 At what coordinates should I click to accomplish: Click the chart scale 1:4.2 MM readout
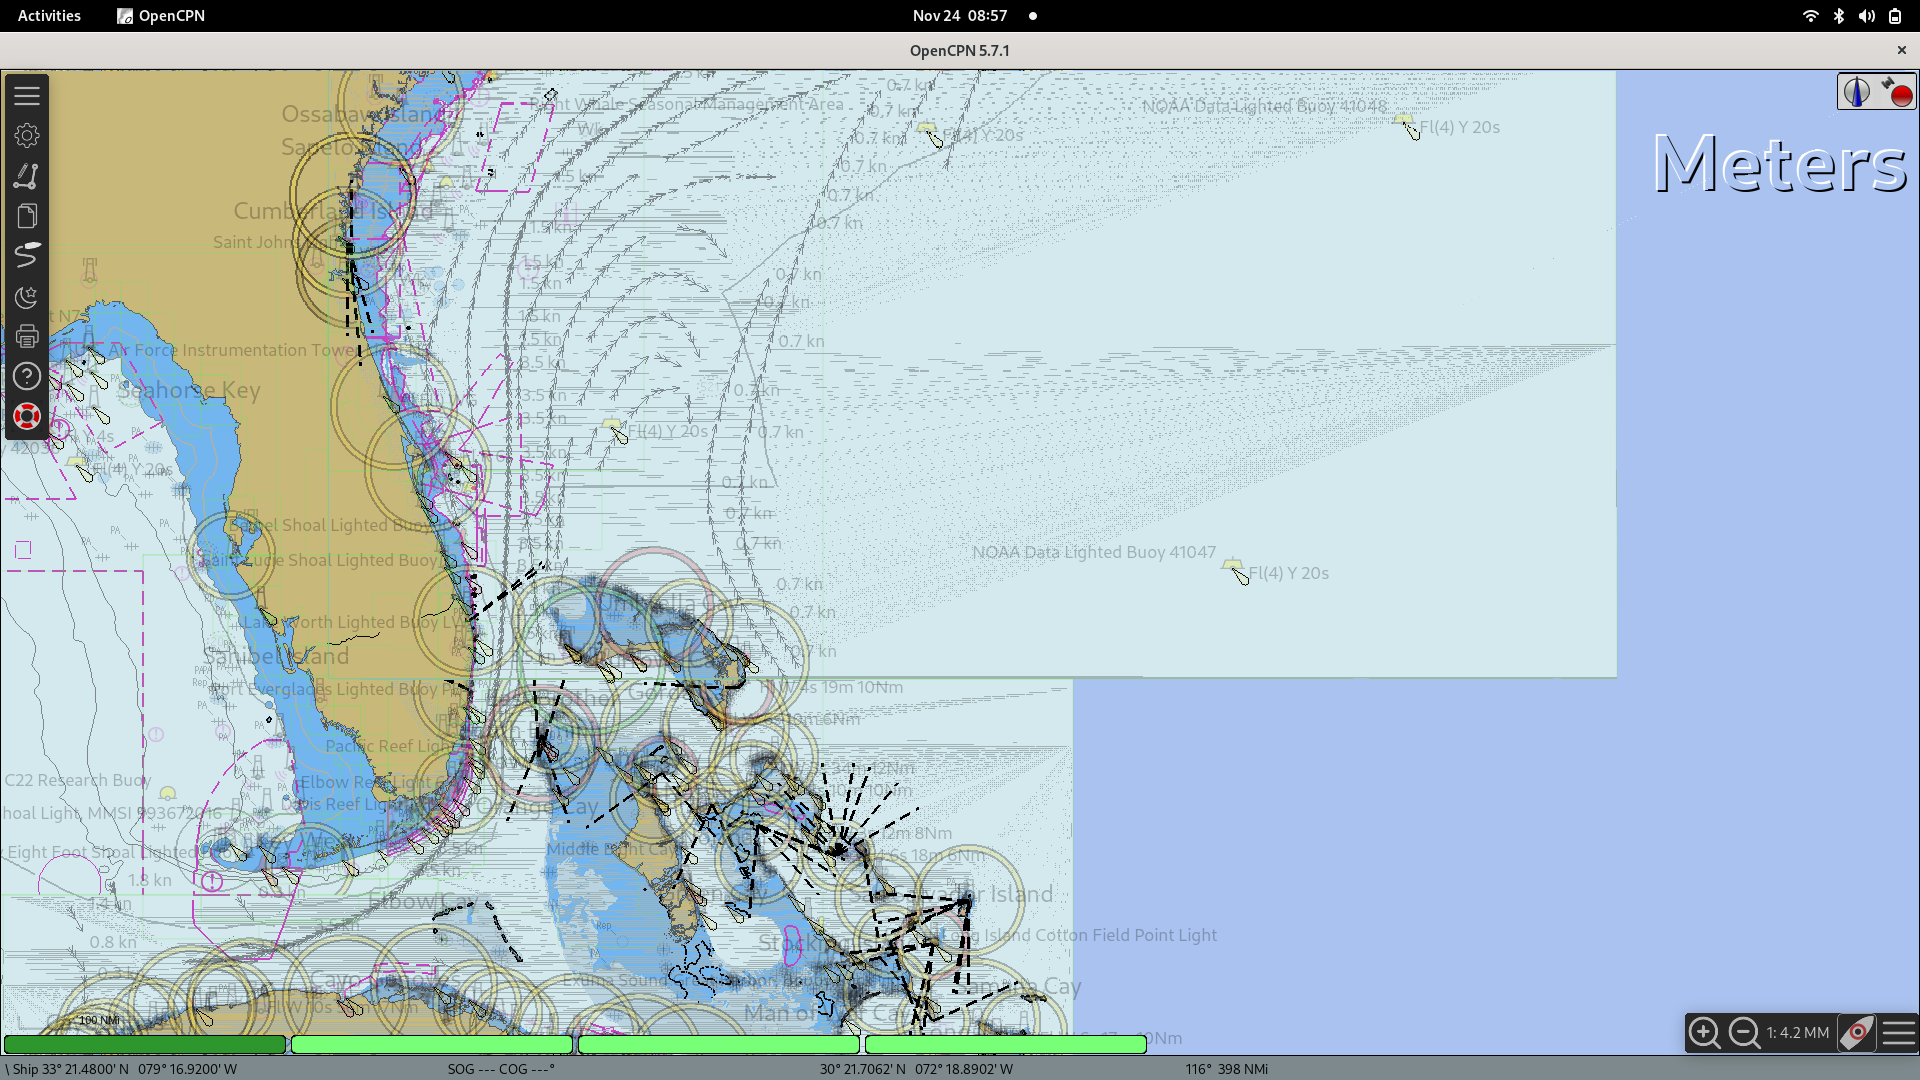[x=1797, y=1032]
